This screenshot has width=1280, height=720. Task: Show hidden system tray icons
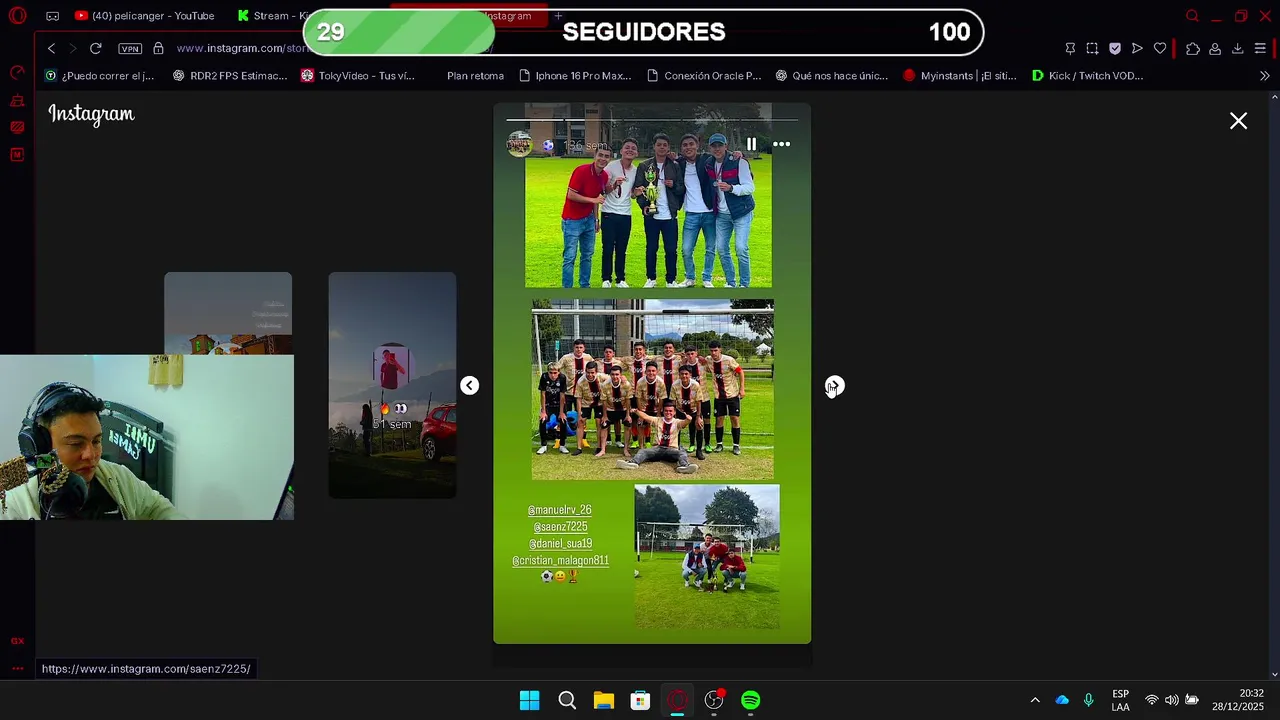[x=1035, y=700]
